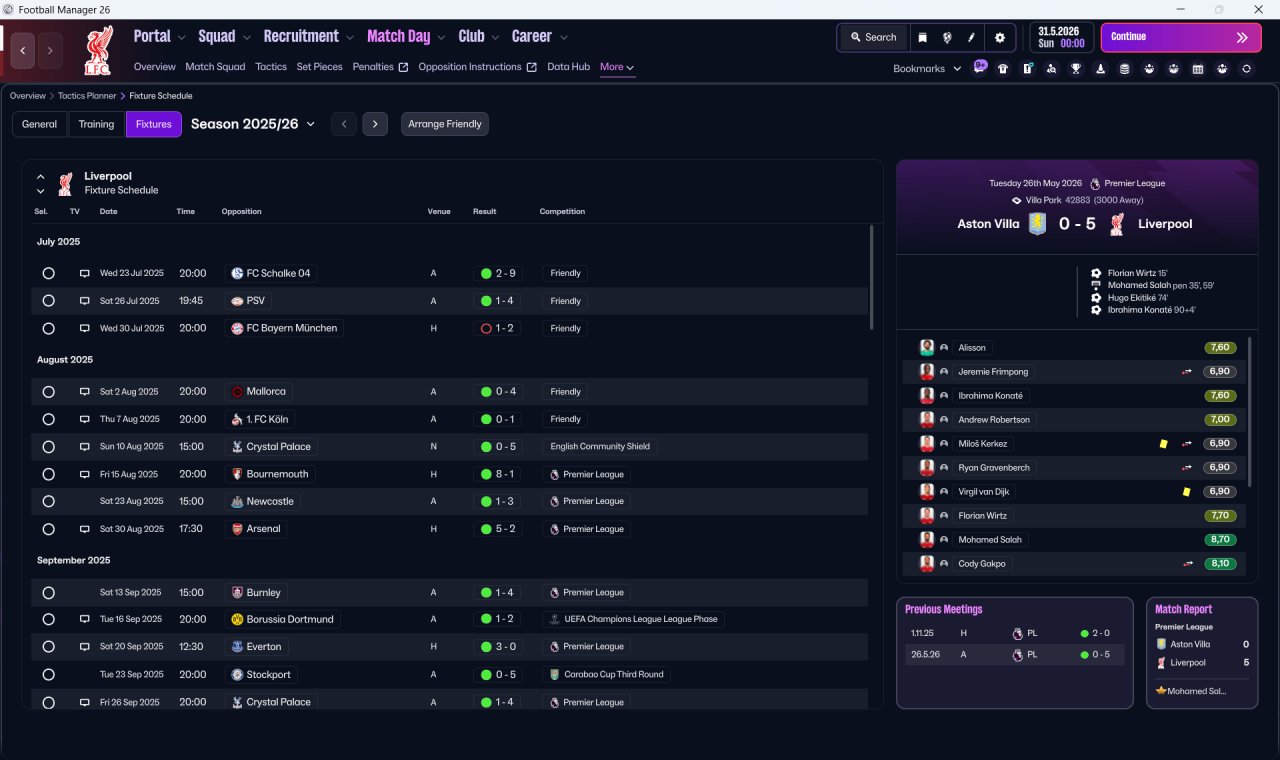Go forward with the right arrow navigation button
Screen dimensions: 1280x760
tap(50, 50)
